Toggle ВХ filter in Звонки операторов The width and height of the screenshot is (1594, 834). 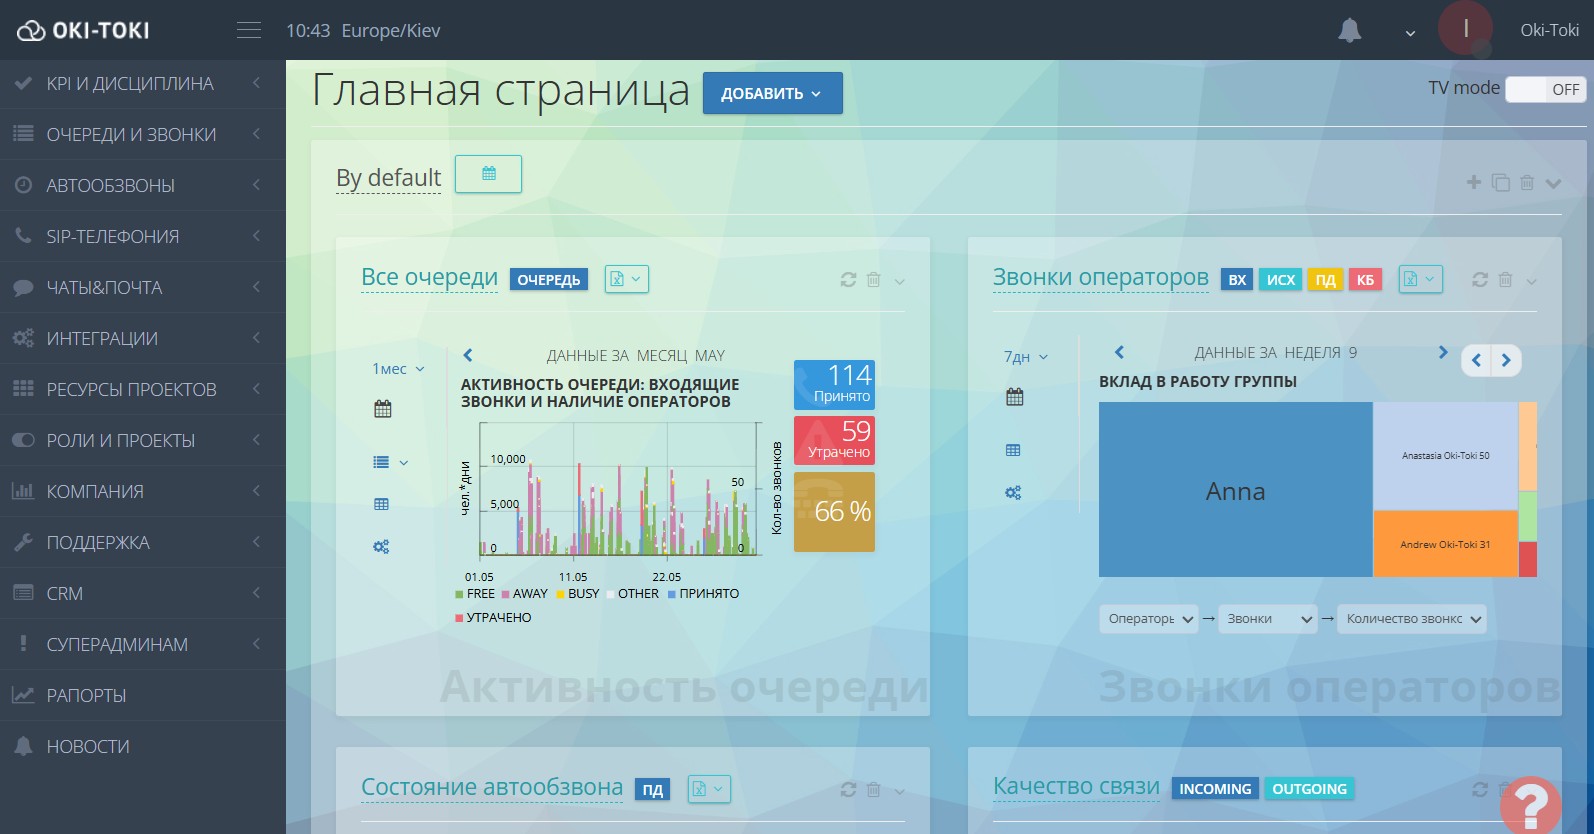click(x=1237, y=280)
